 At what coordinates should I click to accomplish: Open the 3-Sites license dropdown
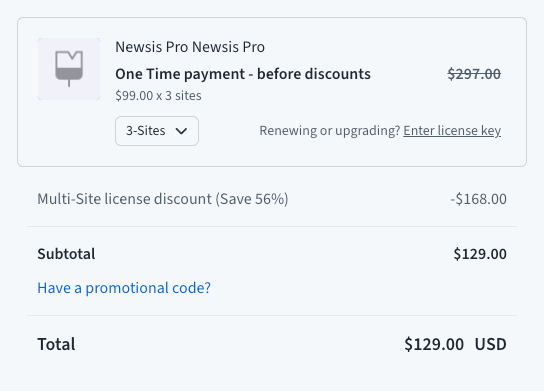click(157, 131)
